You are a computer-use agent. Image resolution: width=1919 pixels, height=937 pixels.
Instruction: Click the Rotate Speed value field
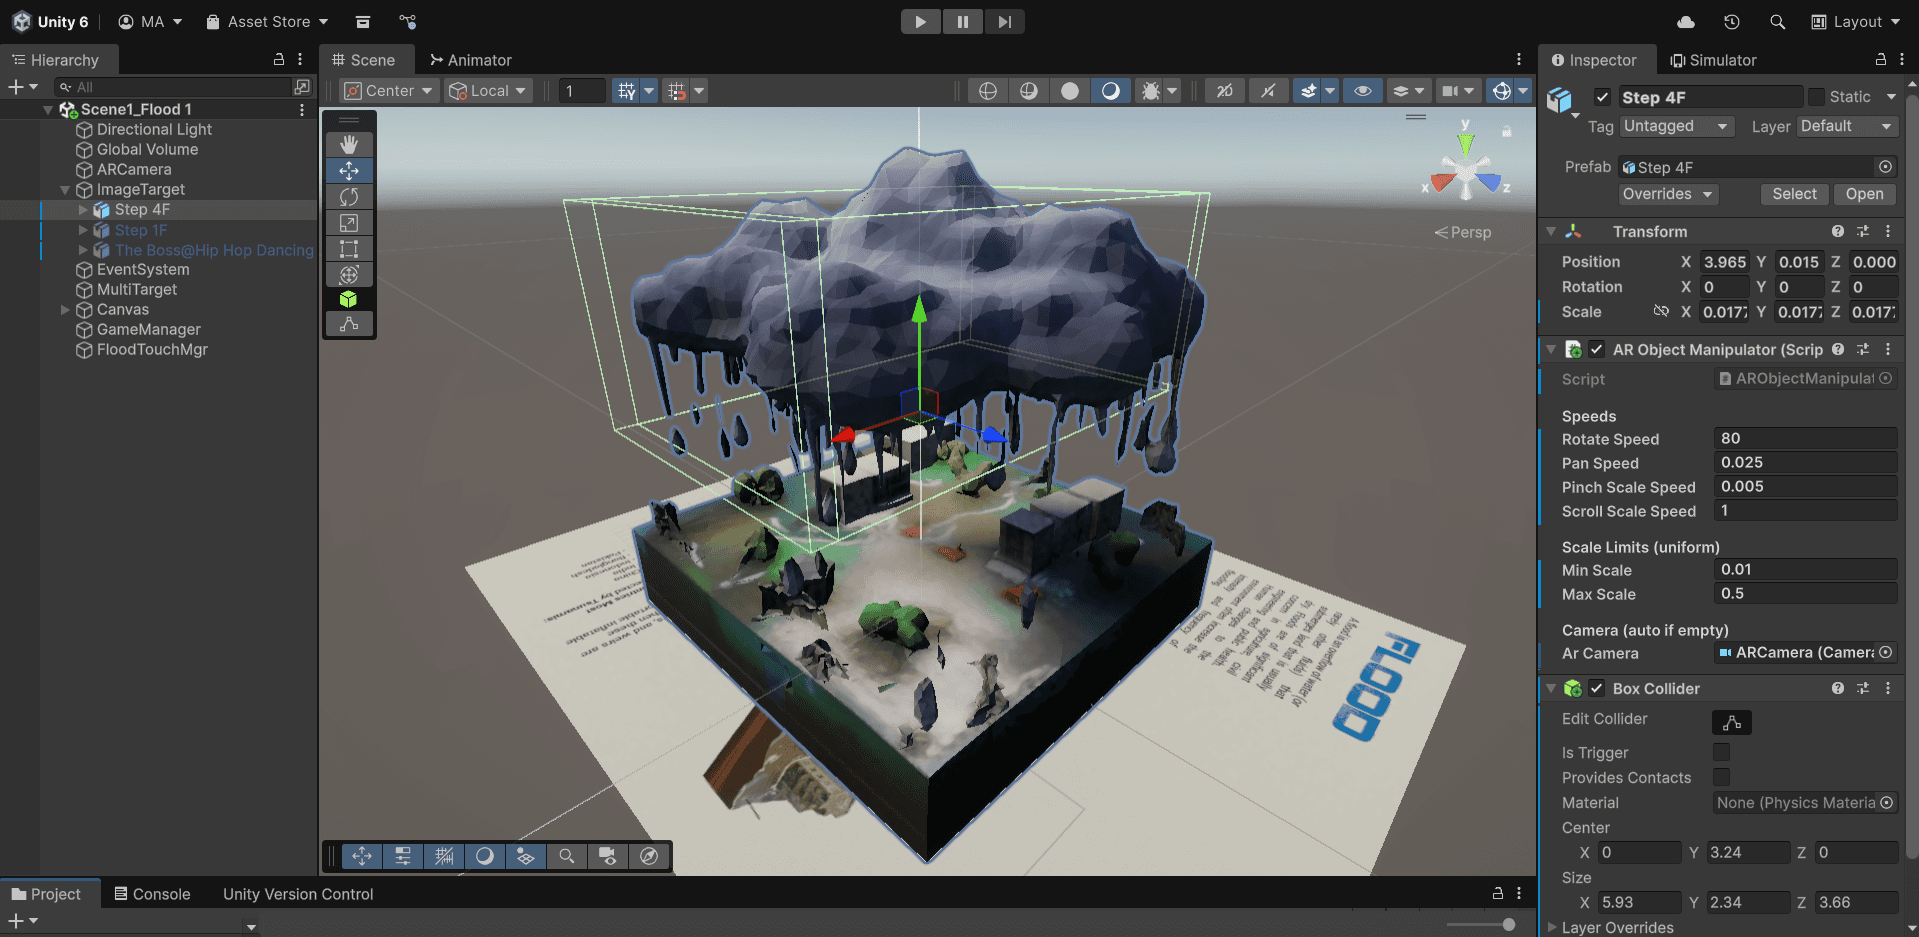[1805, 438]
